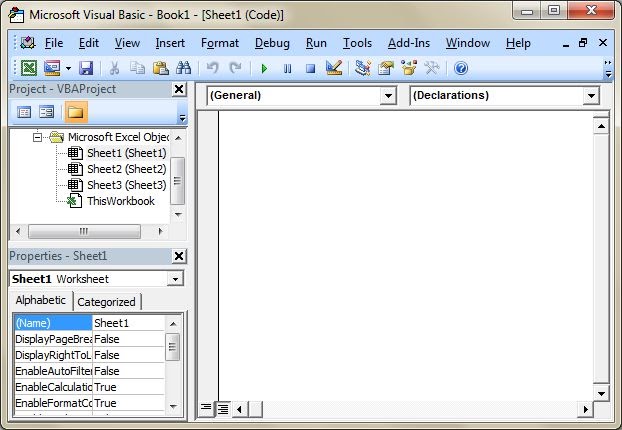Click View Object icon in Project pane
The width and height of the screenshot is (622, 430).
46,112
